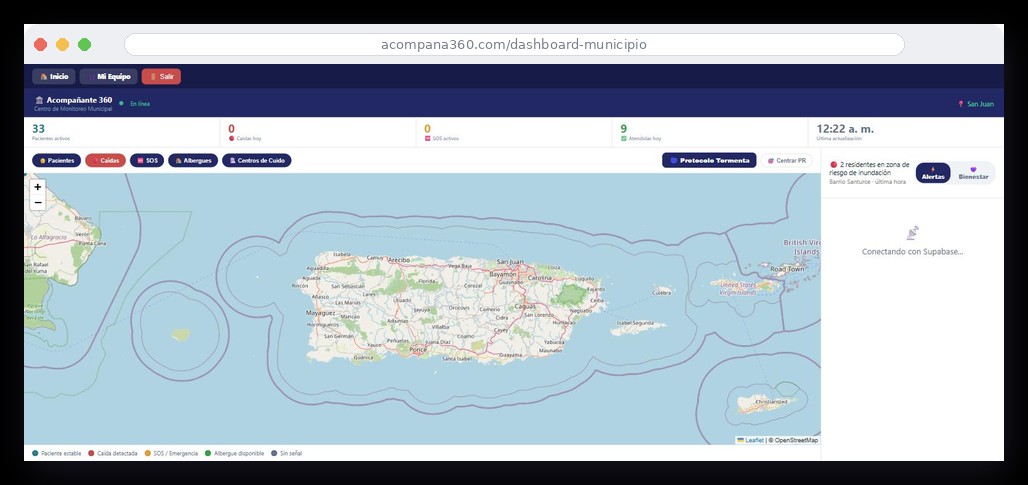Click the San Juan municipality label
Image resolution: width=1028 pixels, height=485 pixels.
980,104
